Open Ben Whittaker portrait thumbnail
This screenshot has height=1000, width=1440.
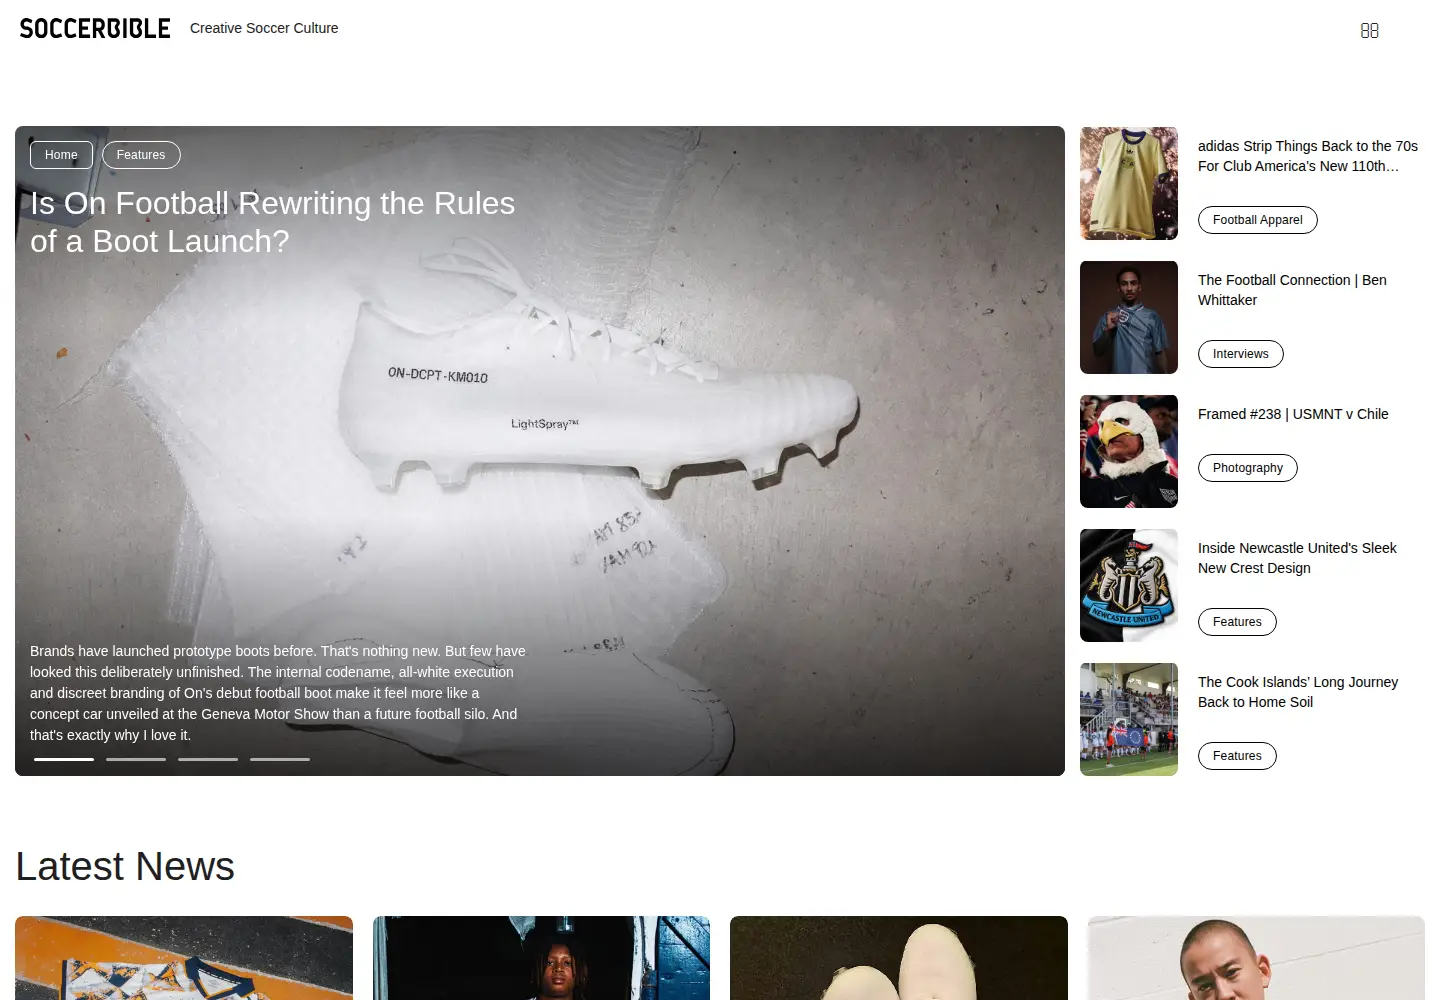tap(1129, 317)
